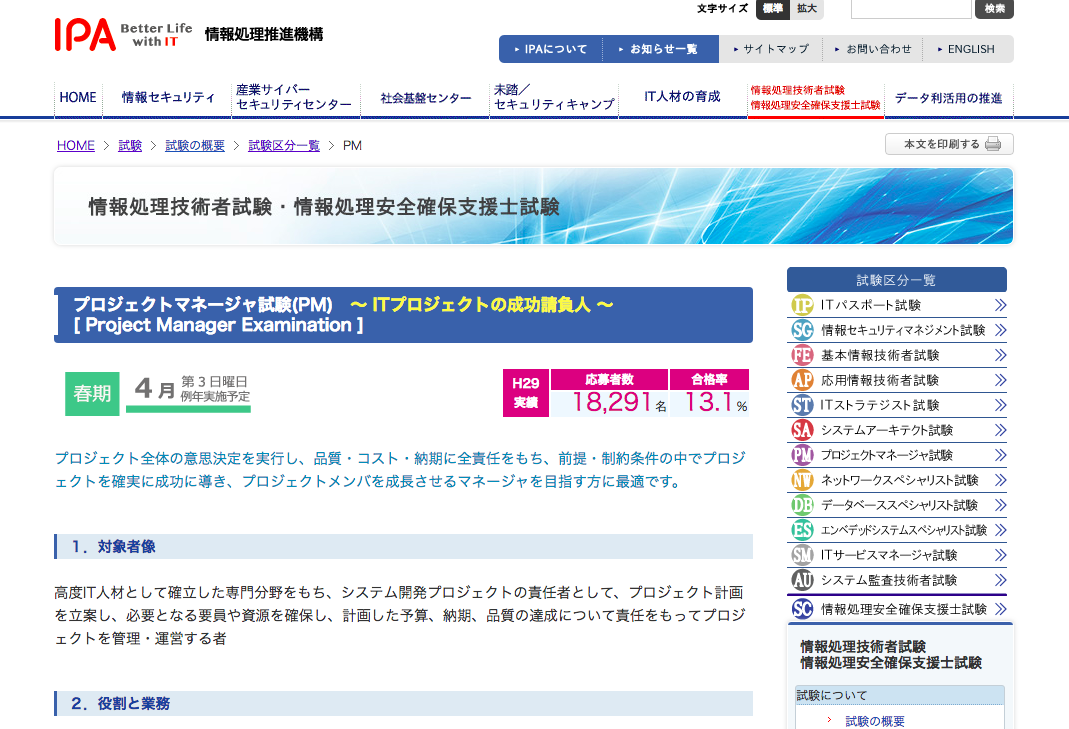
Task: Click the chevron on the 応用情報技術者試験 row
Action: point(1000,380)
